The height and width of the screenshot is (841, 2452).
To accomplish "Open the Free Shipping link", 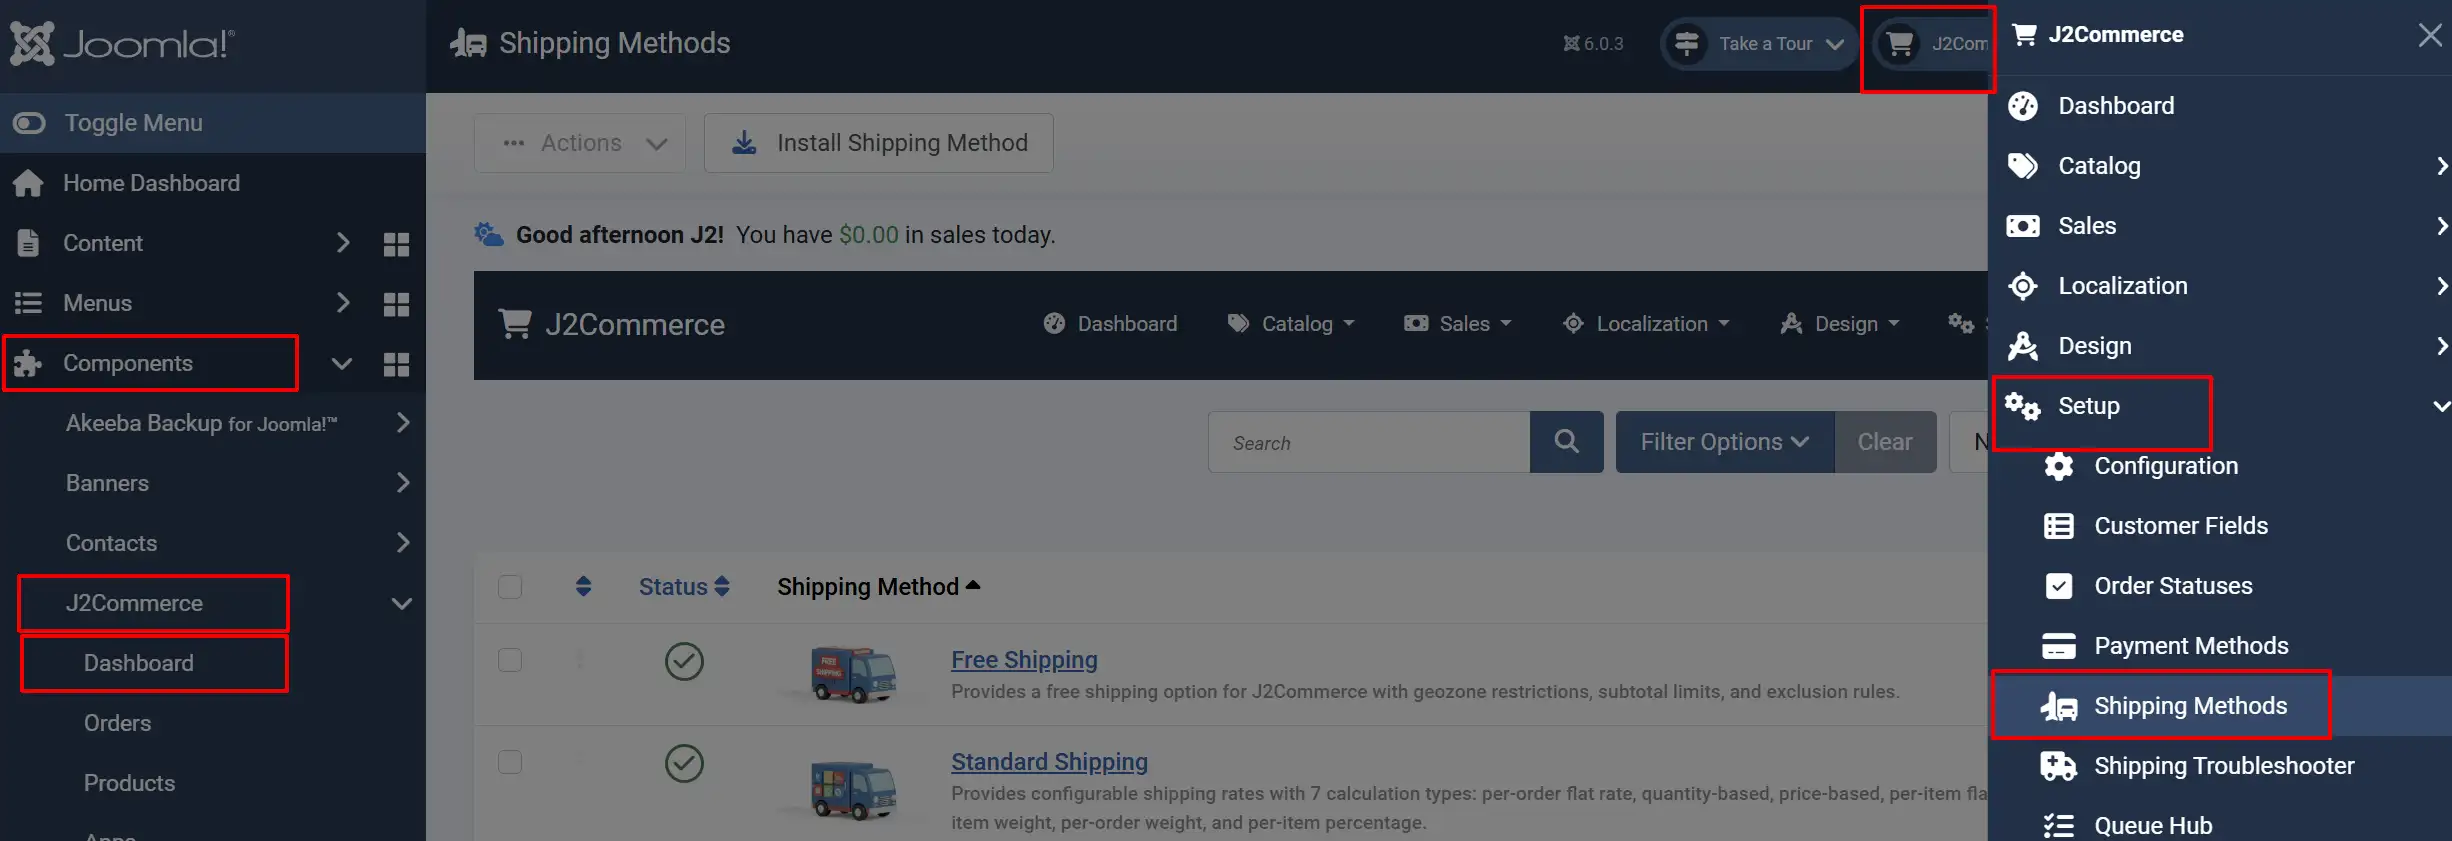I will pos(1024,660).
